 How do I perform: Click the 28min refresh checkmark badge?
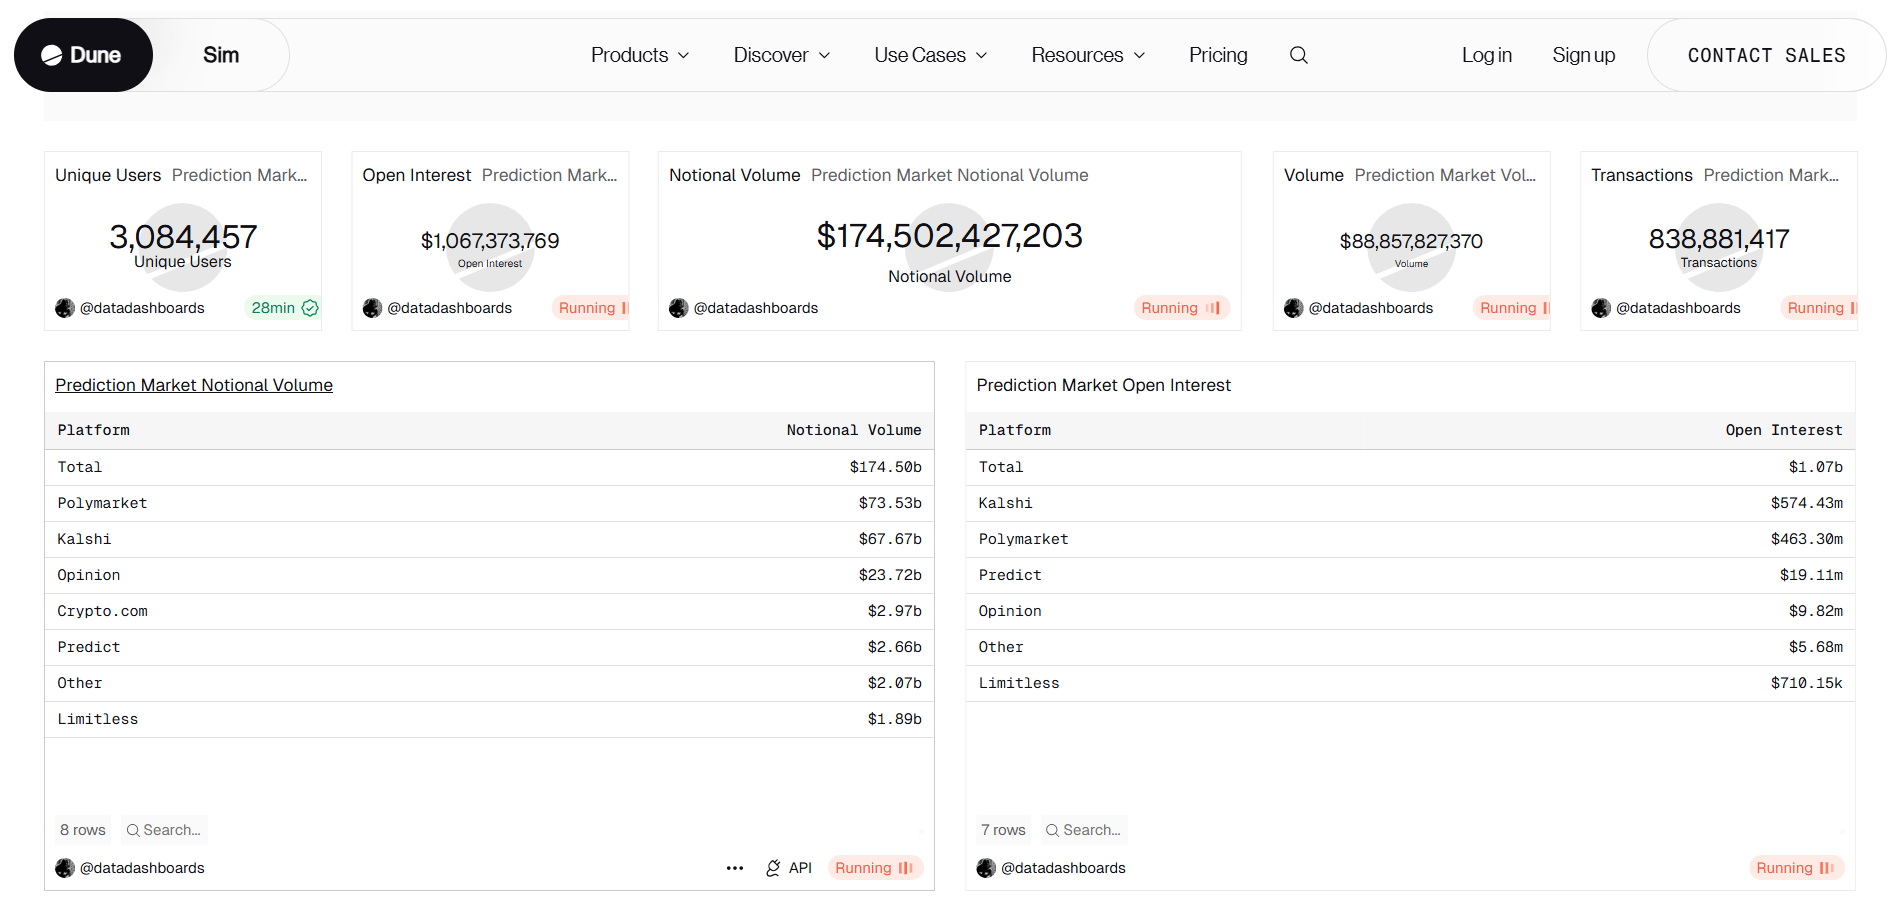(x=284, y=308)
